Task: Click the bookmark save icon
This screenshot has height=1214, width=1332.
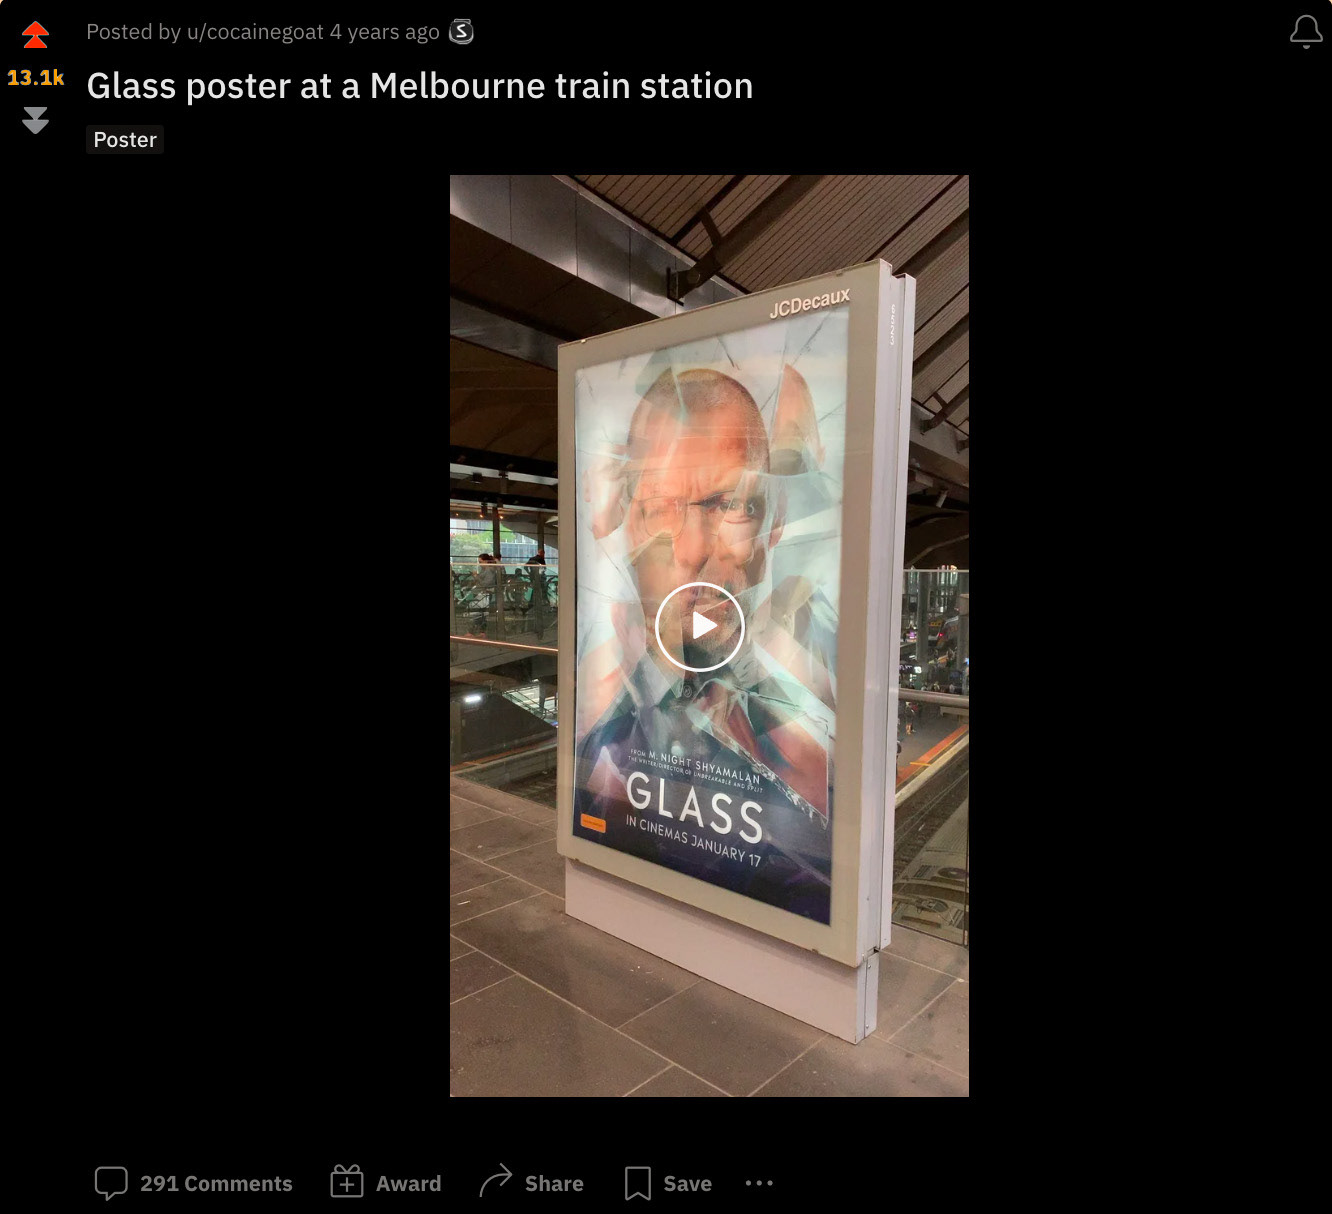Action: (637, 1183)
